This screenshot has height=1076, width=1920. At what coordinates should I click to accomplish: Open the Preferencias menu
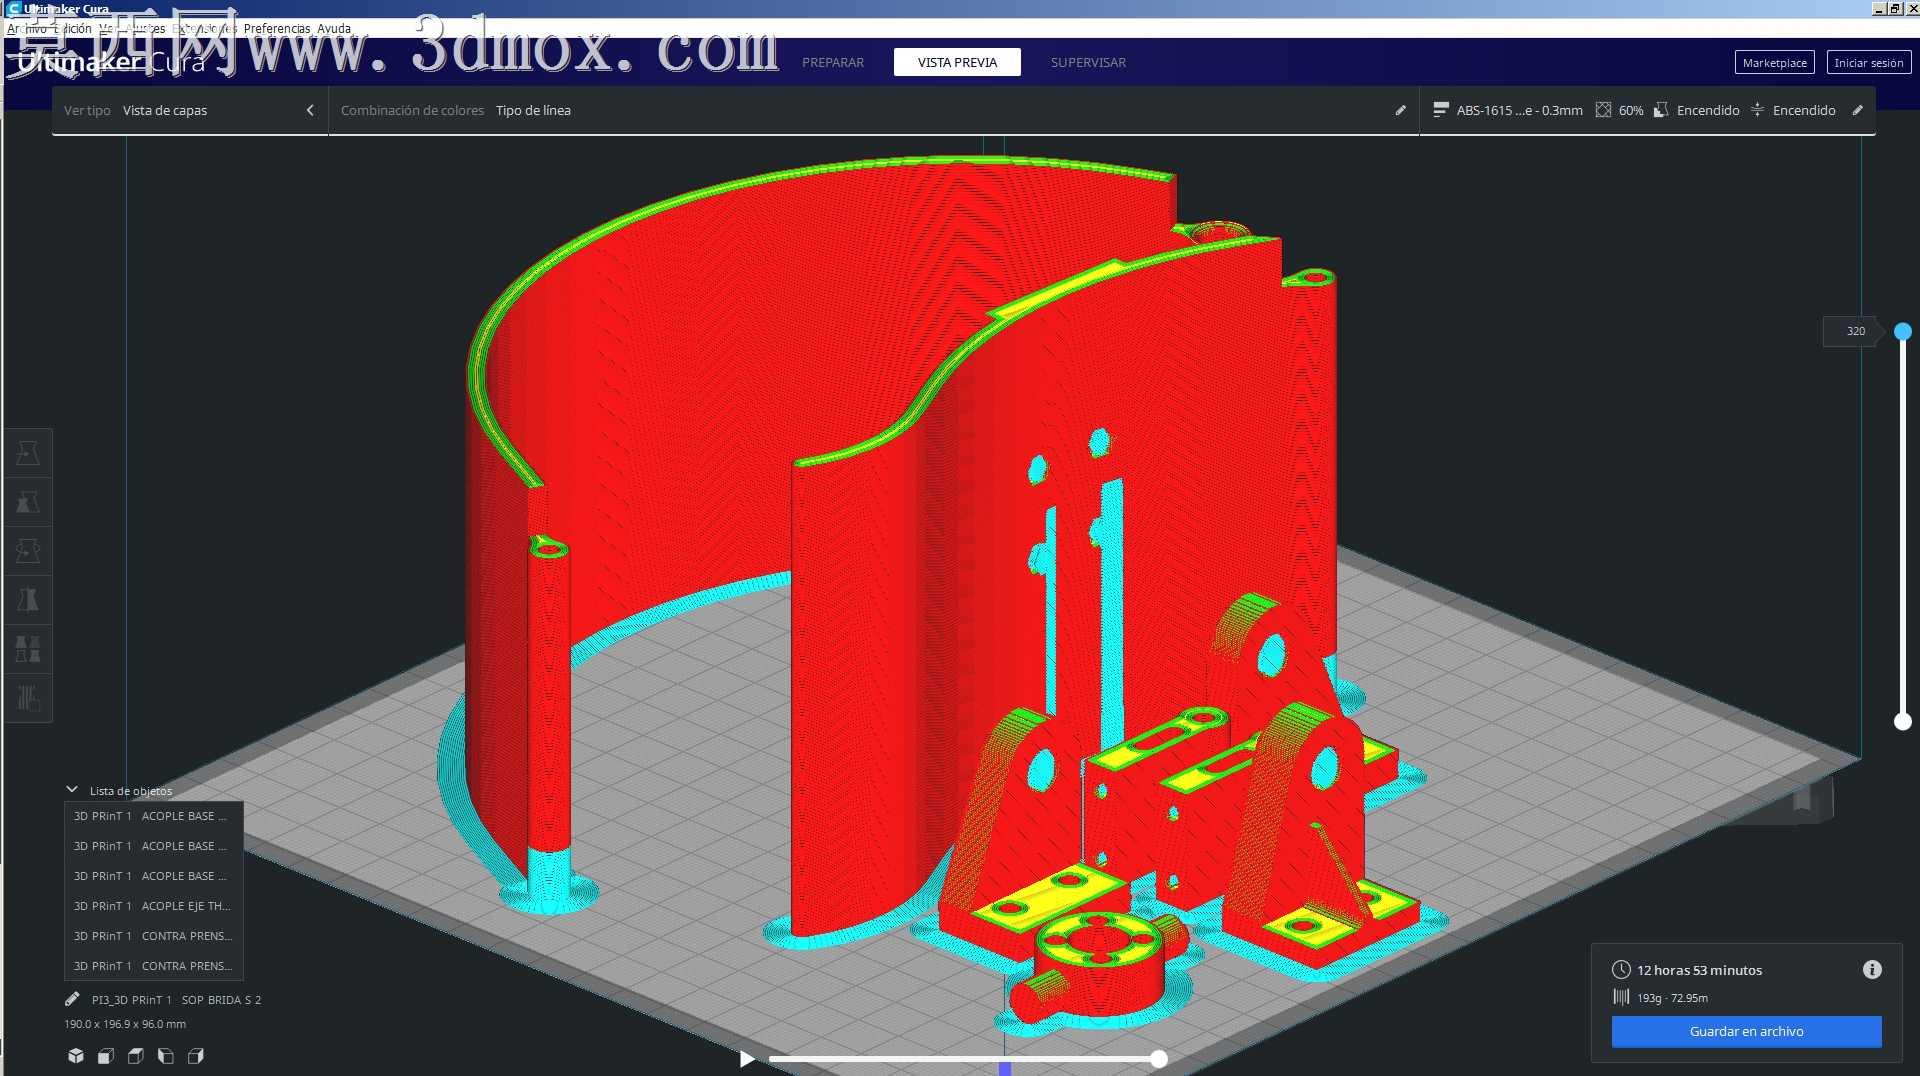click(277, 28)
